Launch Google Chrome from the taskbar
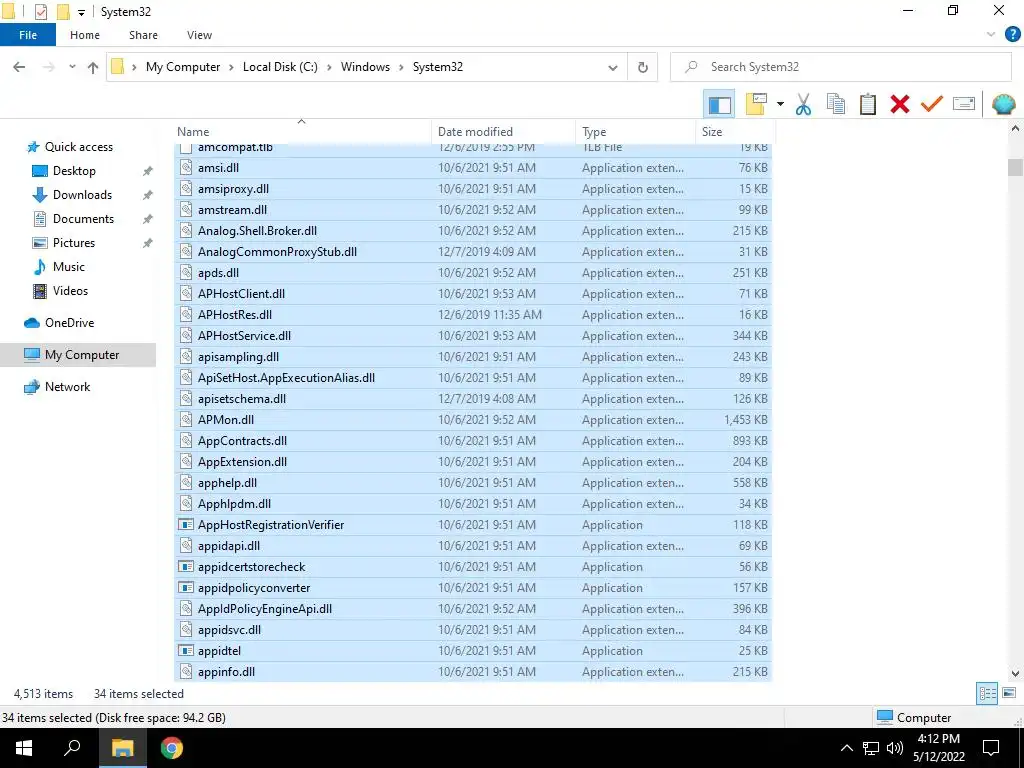The image size is (1024, 768). [x=172, y=748]
